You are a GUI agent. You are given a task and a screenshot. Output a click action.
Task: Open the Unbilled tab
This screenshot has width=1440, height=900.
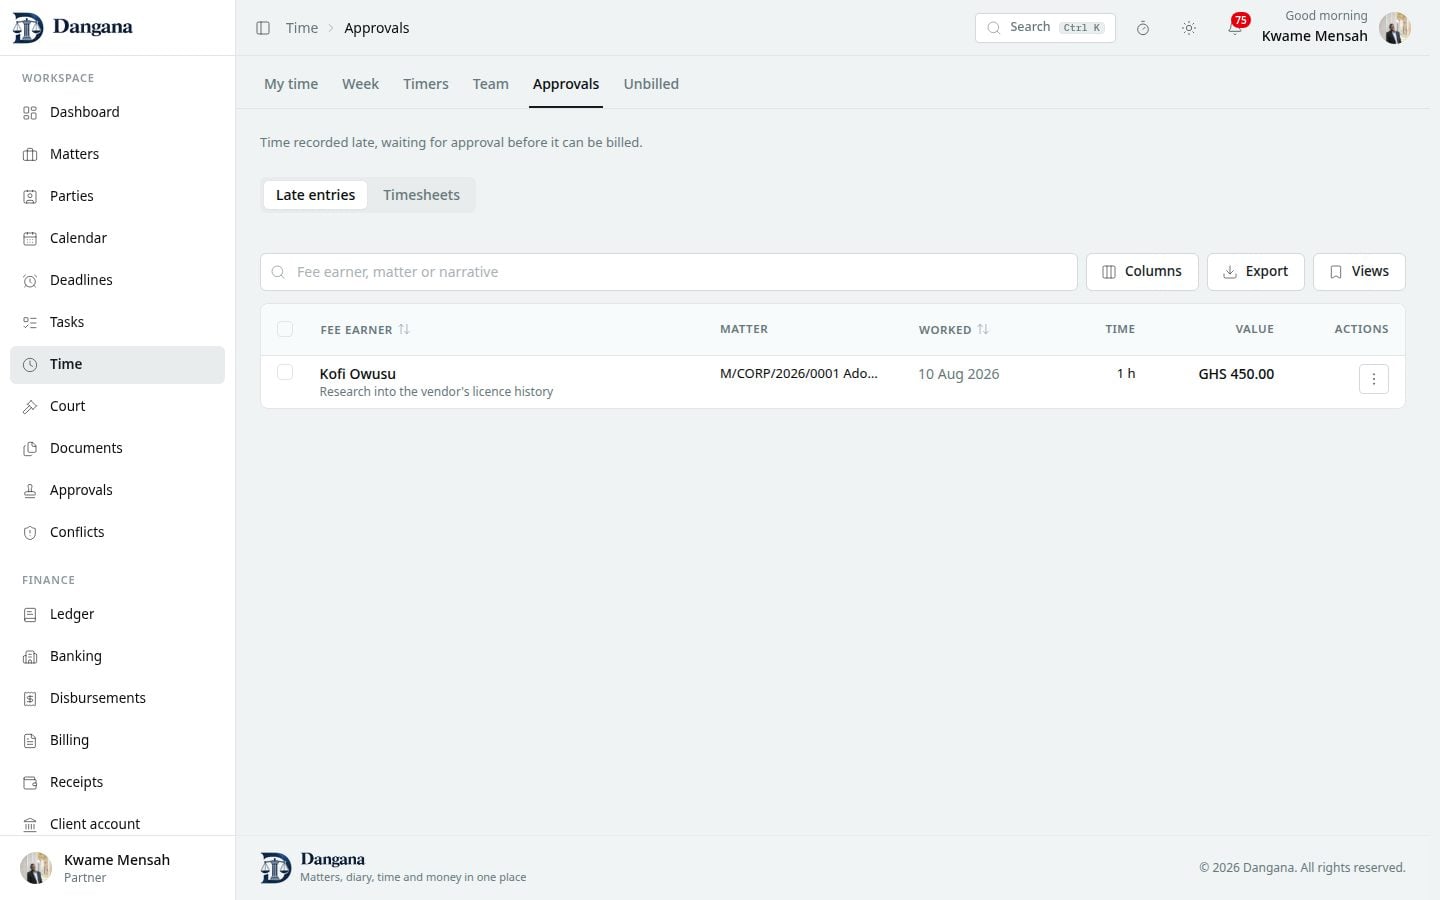[651, 84]
